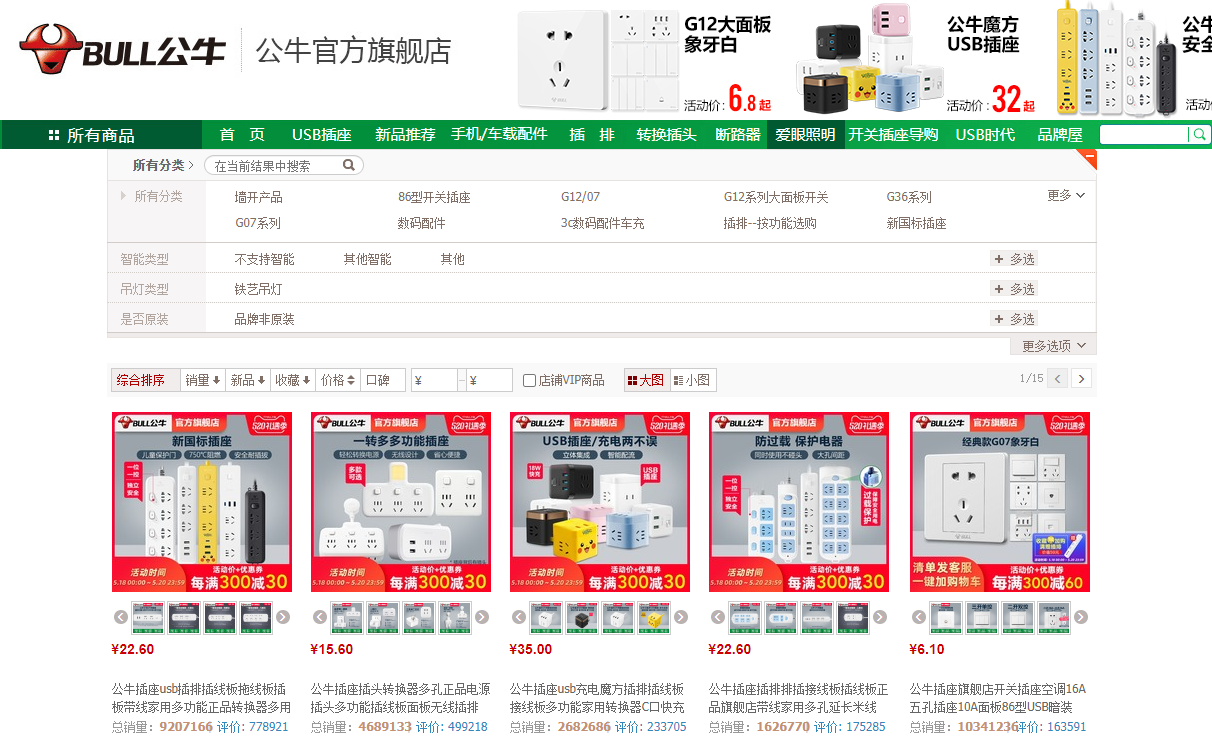Expand 更多选项 filter options
The height and width of the screenshot is (742, 1212).
coord(1054,346)
